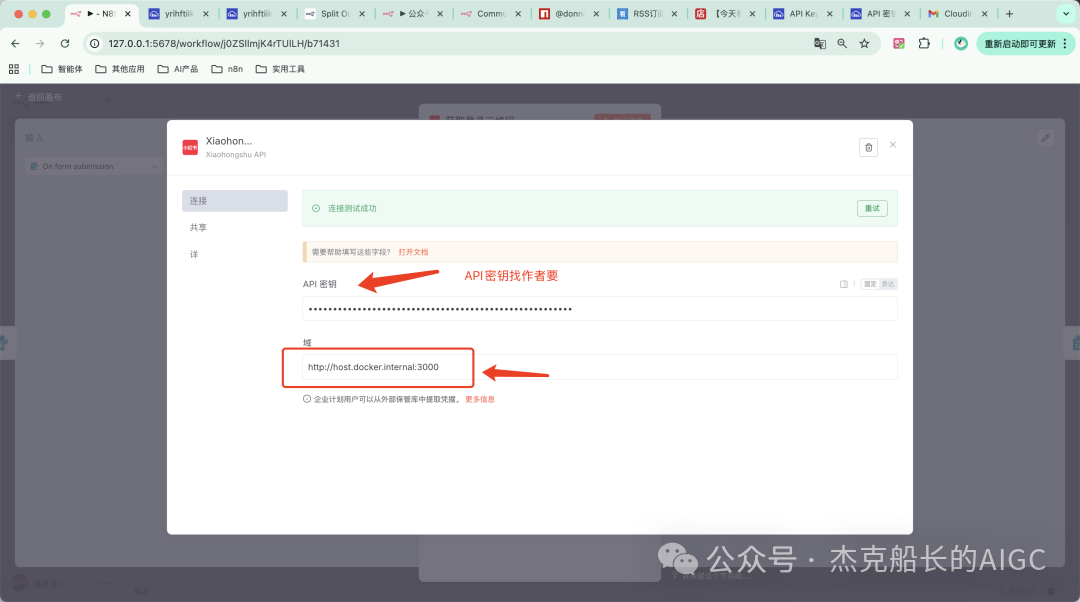The width and height of the screenshot is (1080, 602).
Task: Open the 打开文档 documentation link
Action: point(413,252)
